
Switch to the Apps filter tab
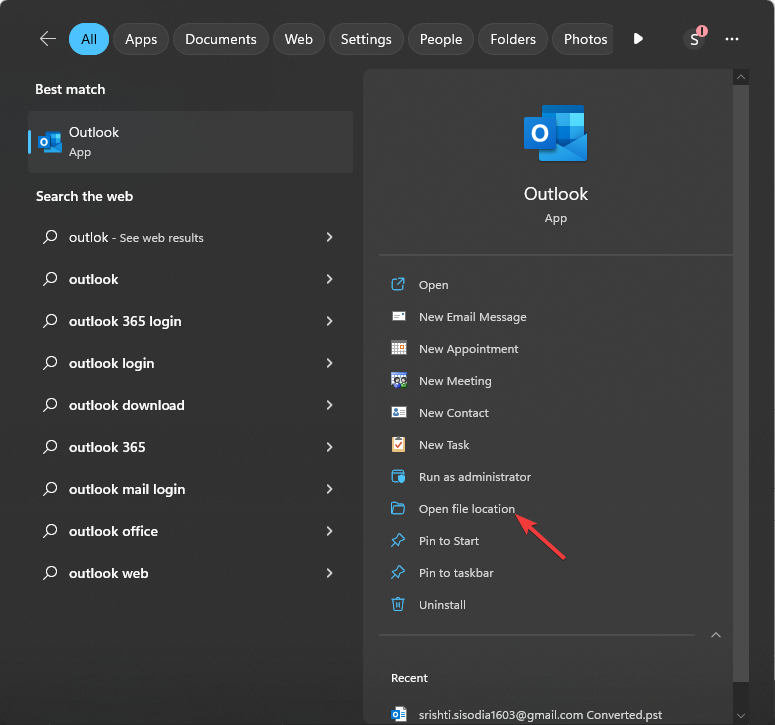(x=141, y=39)
